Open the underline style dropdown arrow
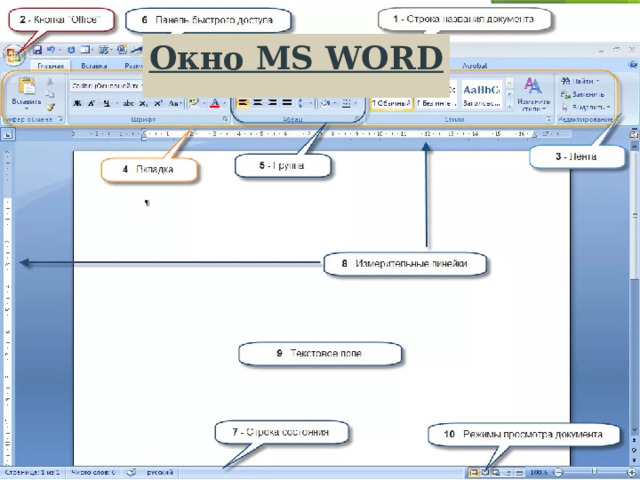The height and width of the screenshot is (480, 640). 116,103
